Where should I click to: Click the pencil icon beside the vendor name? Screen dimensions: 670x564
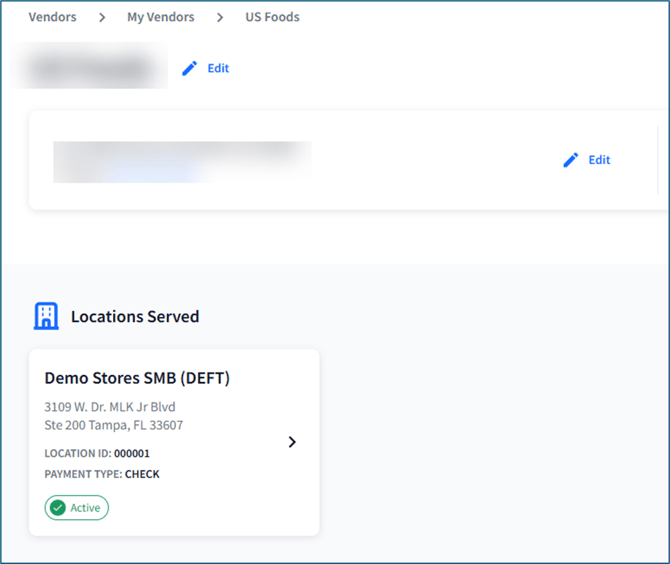click(x=190, y=69)
